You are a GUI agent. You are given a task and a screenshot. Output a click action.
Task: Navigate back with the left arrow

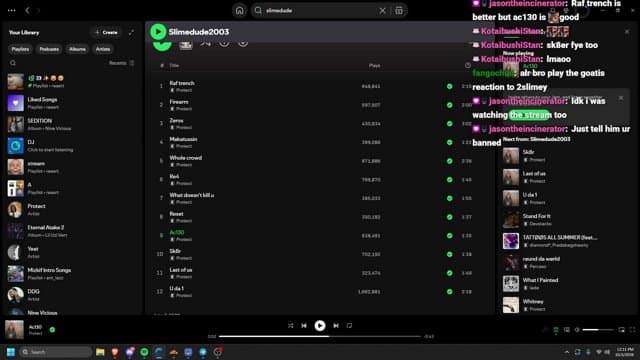click(27, 11)
